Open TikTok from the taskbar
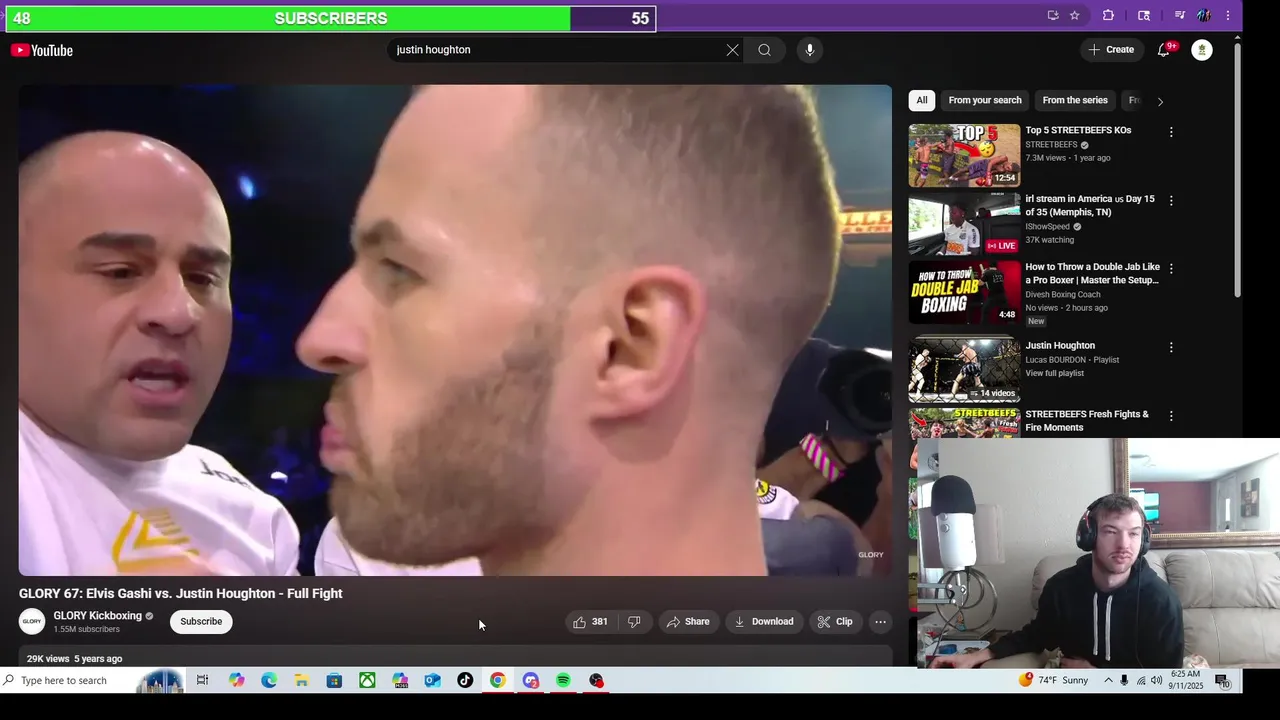Viewport: 1280px width, 720px height. click(x=465, y=681)
